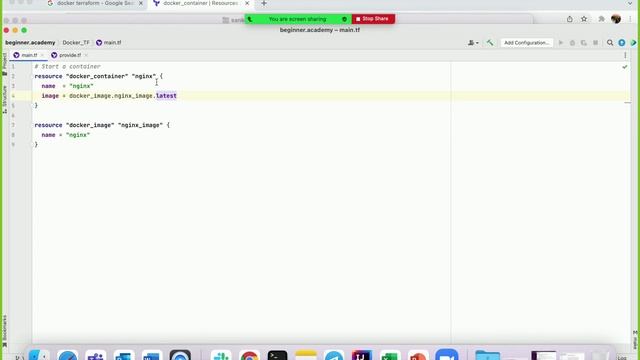Screen dimensions: 640x360
Task: Switch to 'docker_container | Resources' browser tab
Action: 199,3
